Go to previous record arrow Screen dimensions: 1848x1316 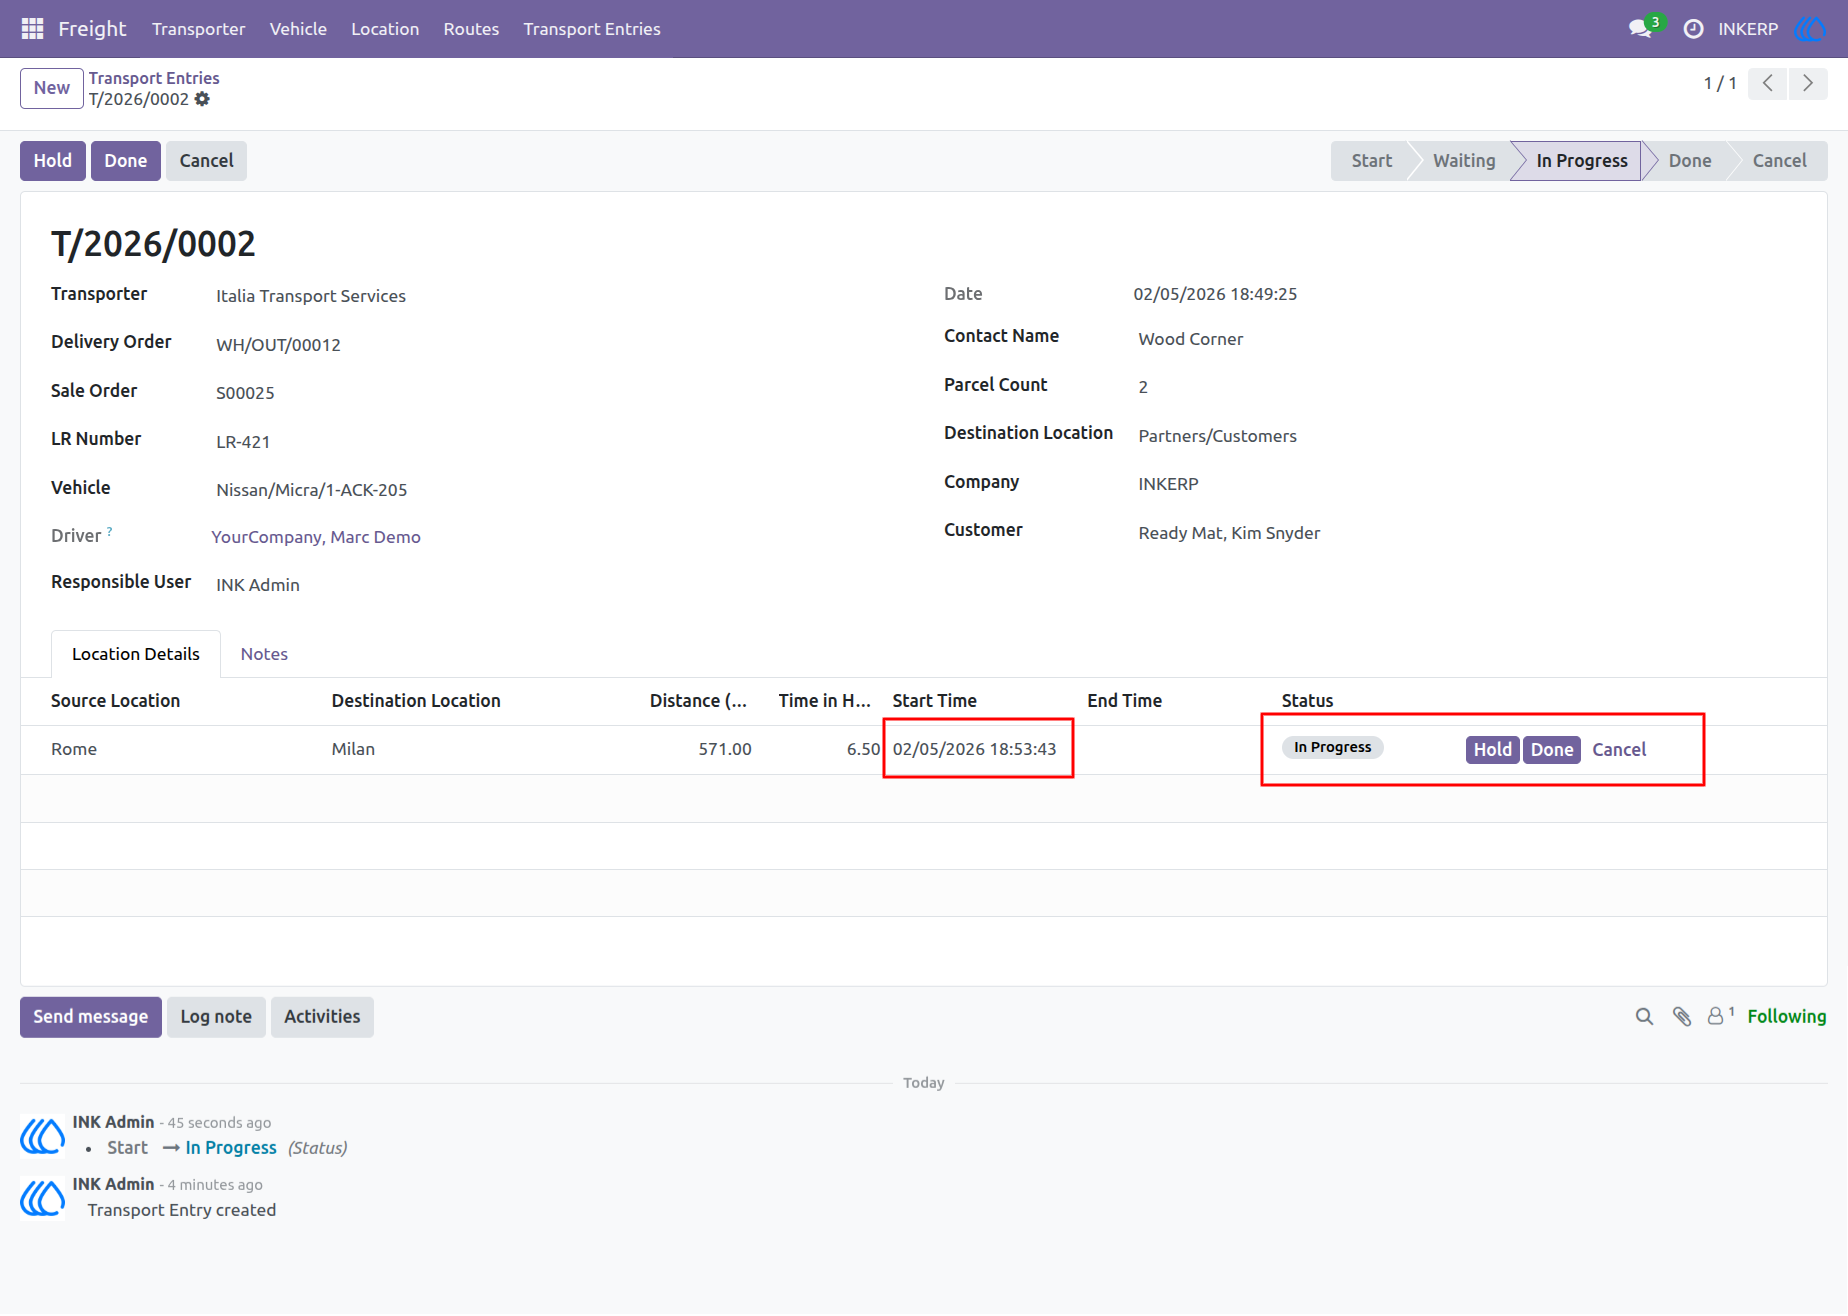pyautogui.click(x=1768, y=83)
